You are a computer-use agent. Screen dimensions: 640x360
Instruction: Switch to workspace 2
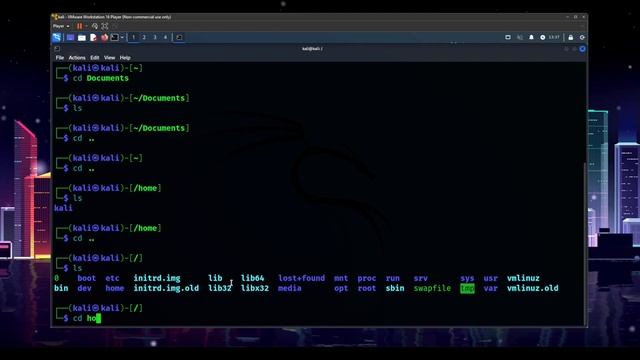[x=144, y=37]
